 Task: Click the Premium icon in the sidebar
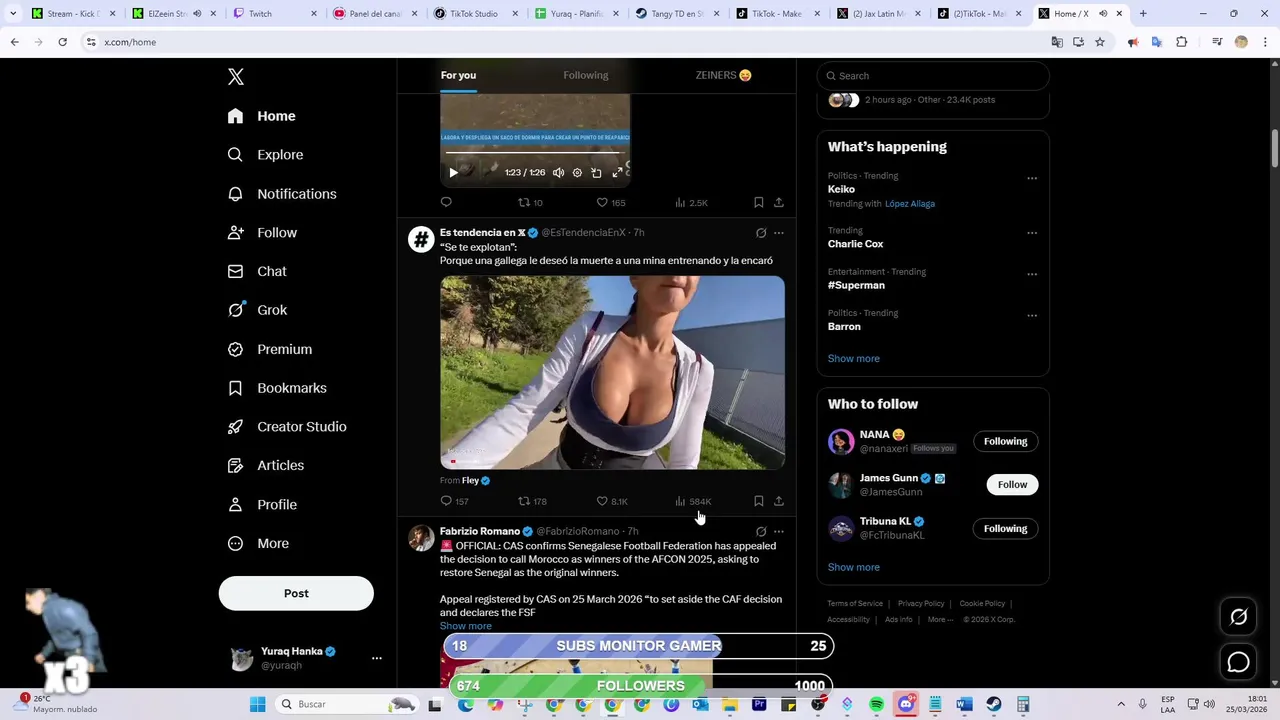pyautogui.click(x=235, y=349)
